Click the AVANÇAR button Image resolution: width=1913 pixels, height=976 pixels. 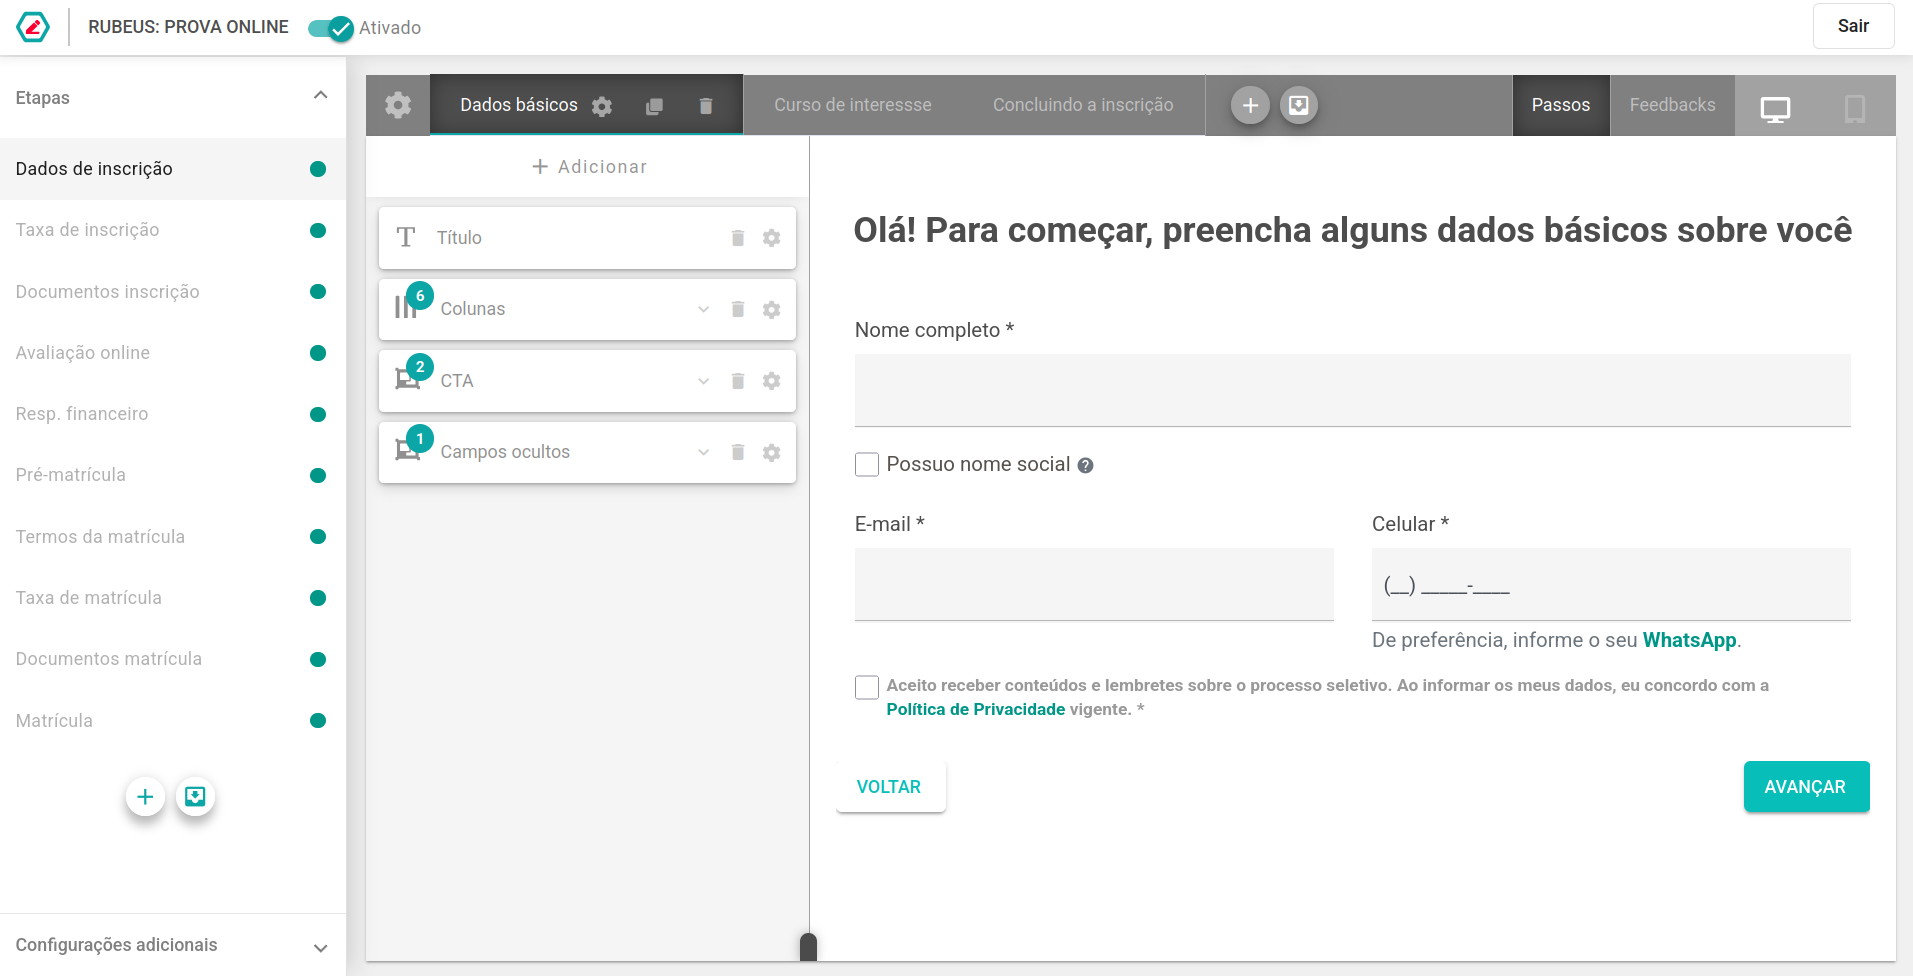(x=1806, y=787)
